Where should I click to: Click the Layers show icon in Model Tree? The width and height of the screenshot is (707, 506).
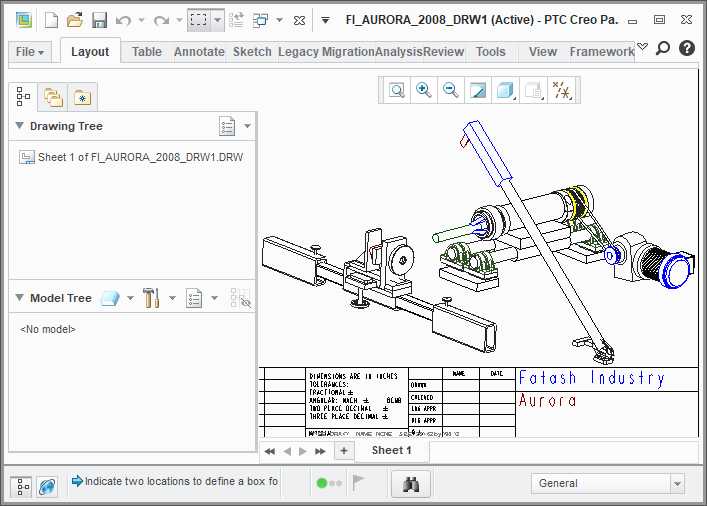pos(110,298)
